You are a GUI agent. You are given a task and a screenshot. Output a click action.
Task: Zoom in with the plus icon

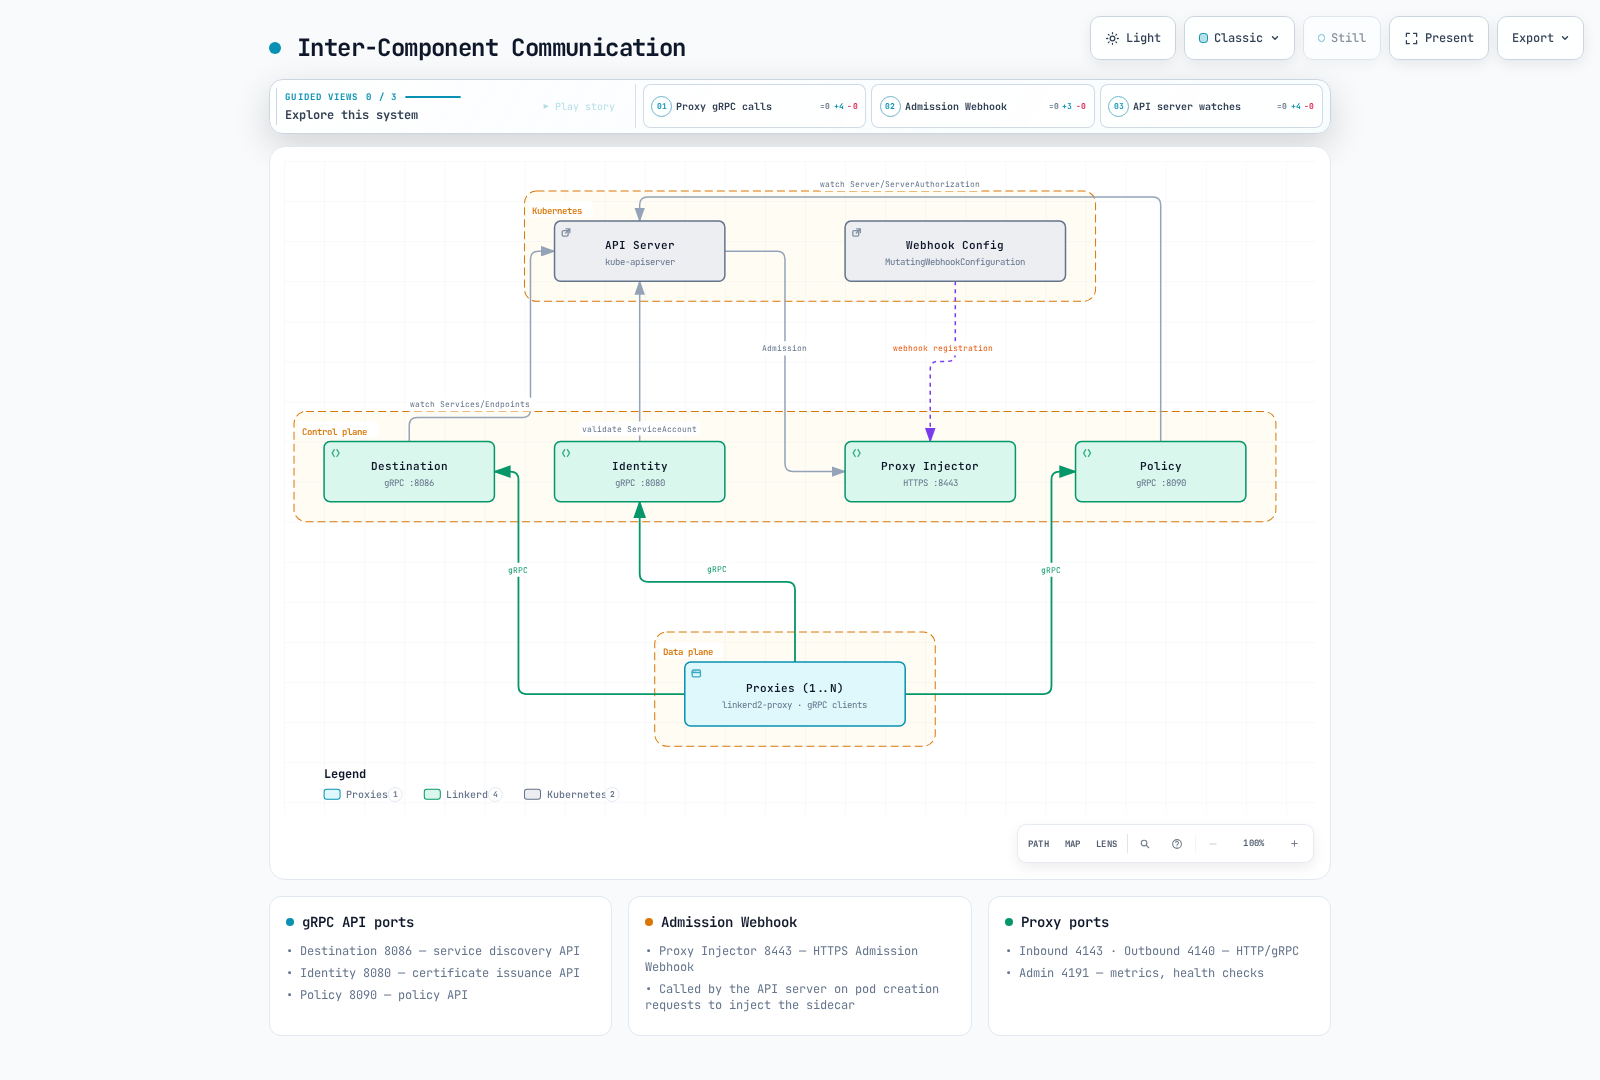click(1294, 844)
